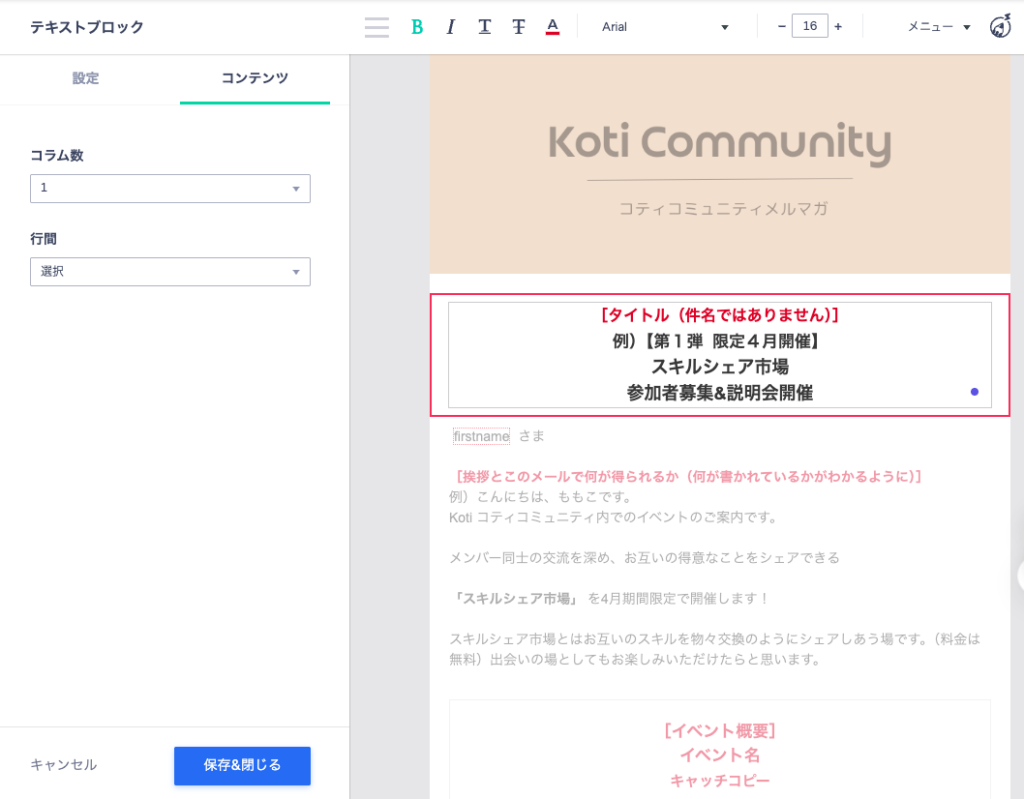Click the 参加者募集&説明会開催 line
This screenshot has width=1024, height=799.
pyautogui.click(x=720, y=393)
